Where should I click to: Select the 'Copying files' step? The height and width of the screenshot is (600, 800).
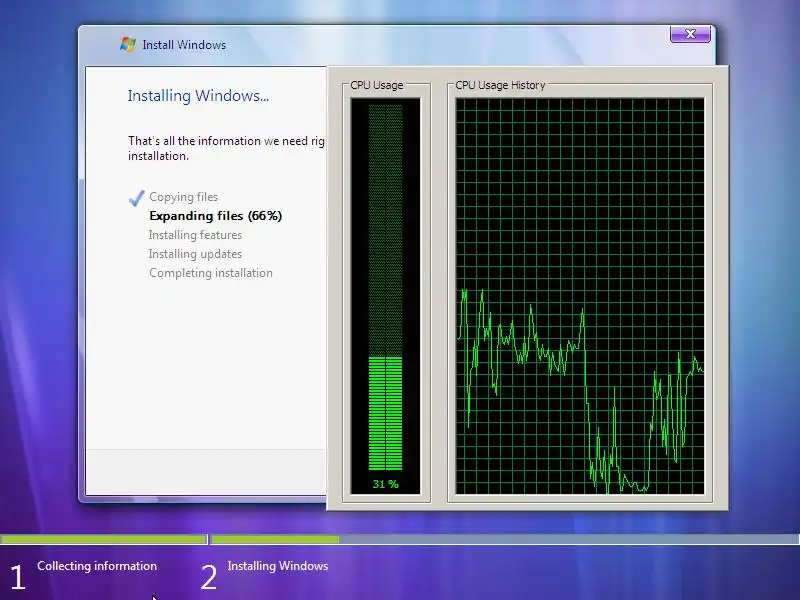[183, 197]
